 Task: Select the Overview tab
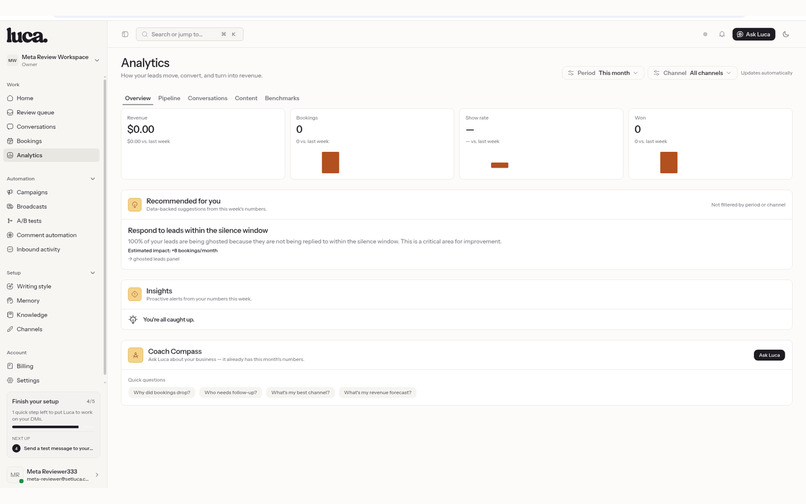(x=138, y=98)
